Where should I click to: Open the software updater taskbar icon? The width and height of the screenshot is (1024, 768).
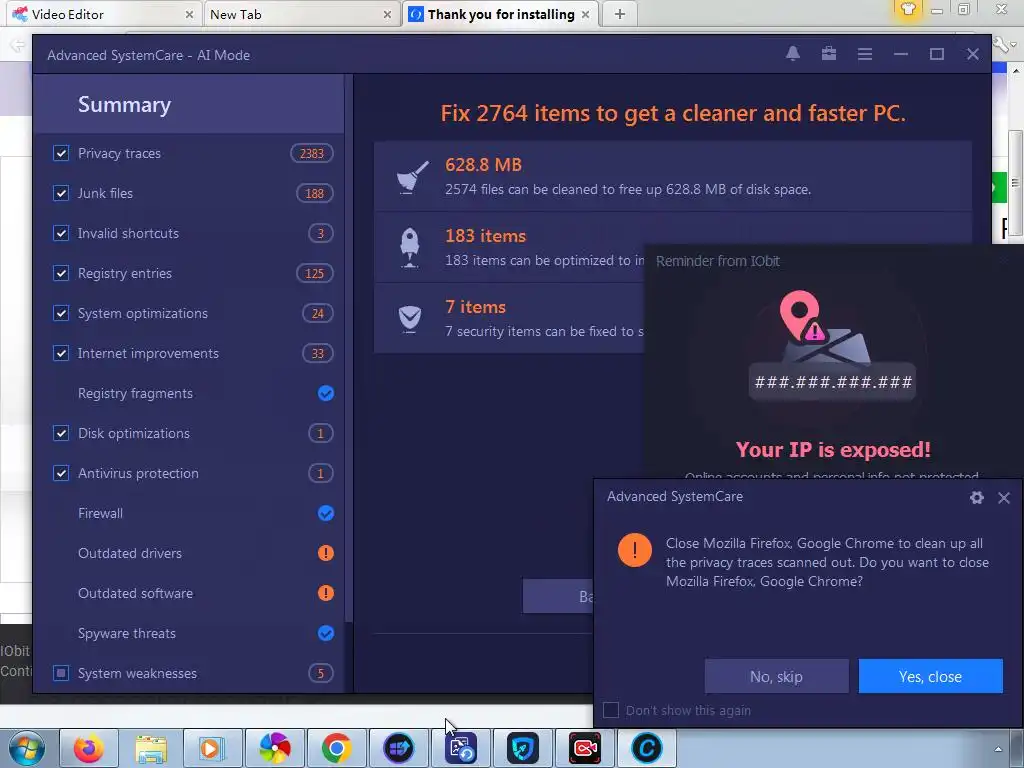[398, 748]
